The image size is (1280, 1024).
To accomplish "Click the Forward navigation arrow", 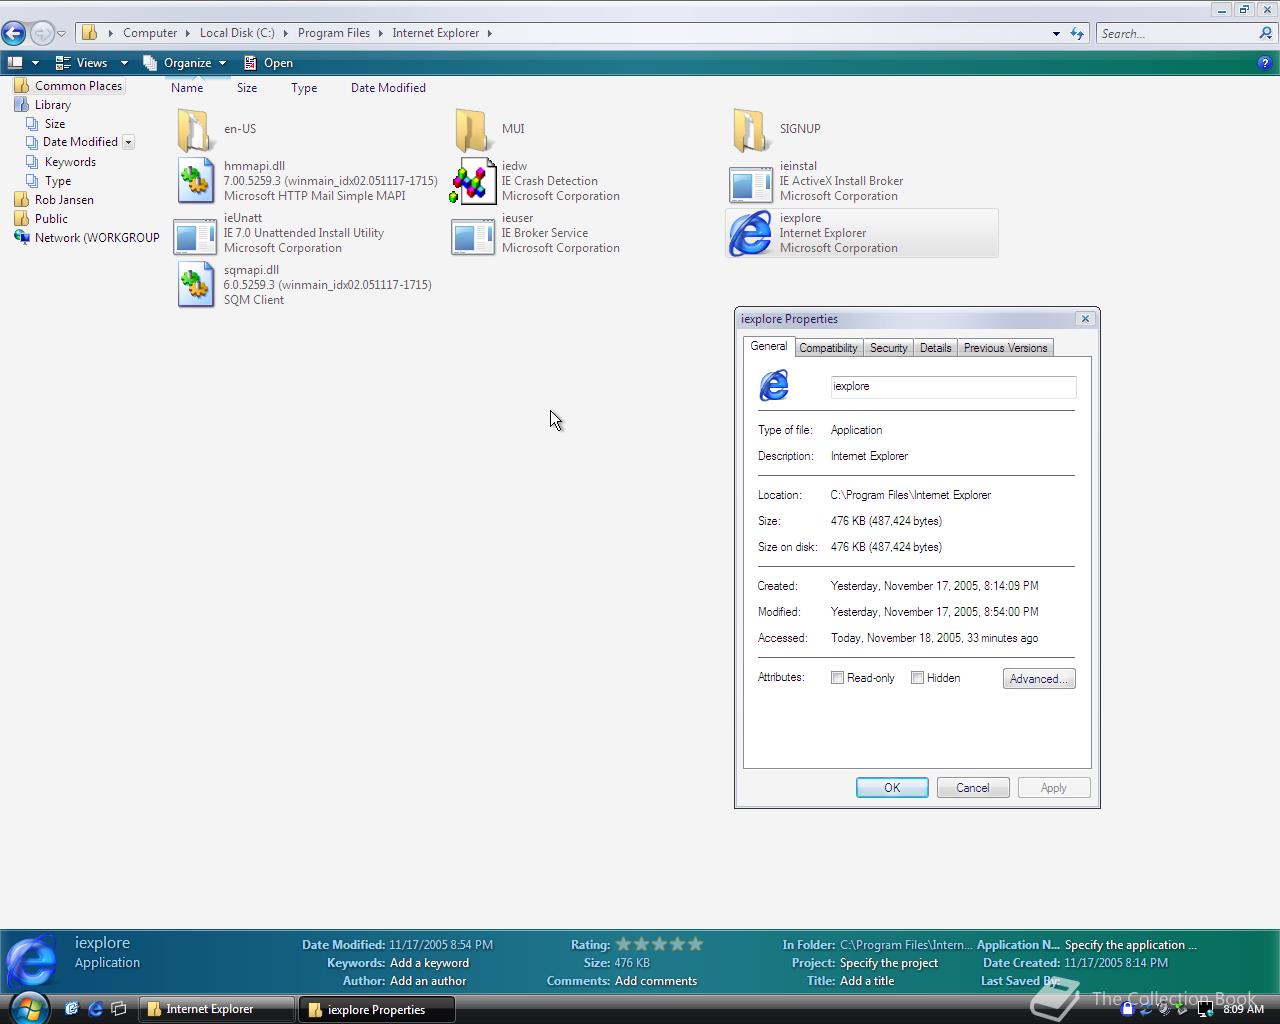I will [x=42, y=33].
